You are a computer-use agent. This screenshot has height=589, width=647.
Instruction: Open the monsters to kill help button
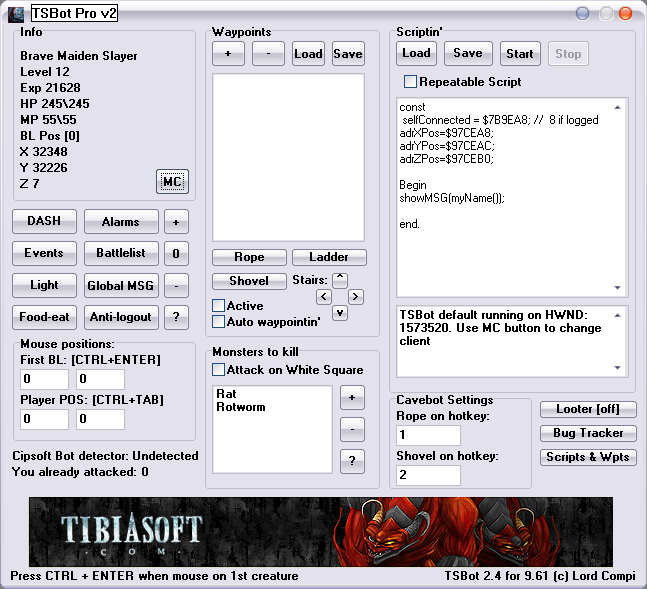click(x=353, y=461)
